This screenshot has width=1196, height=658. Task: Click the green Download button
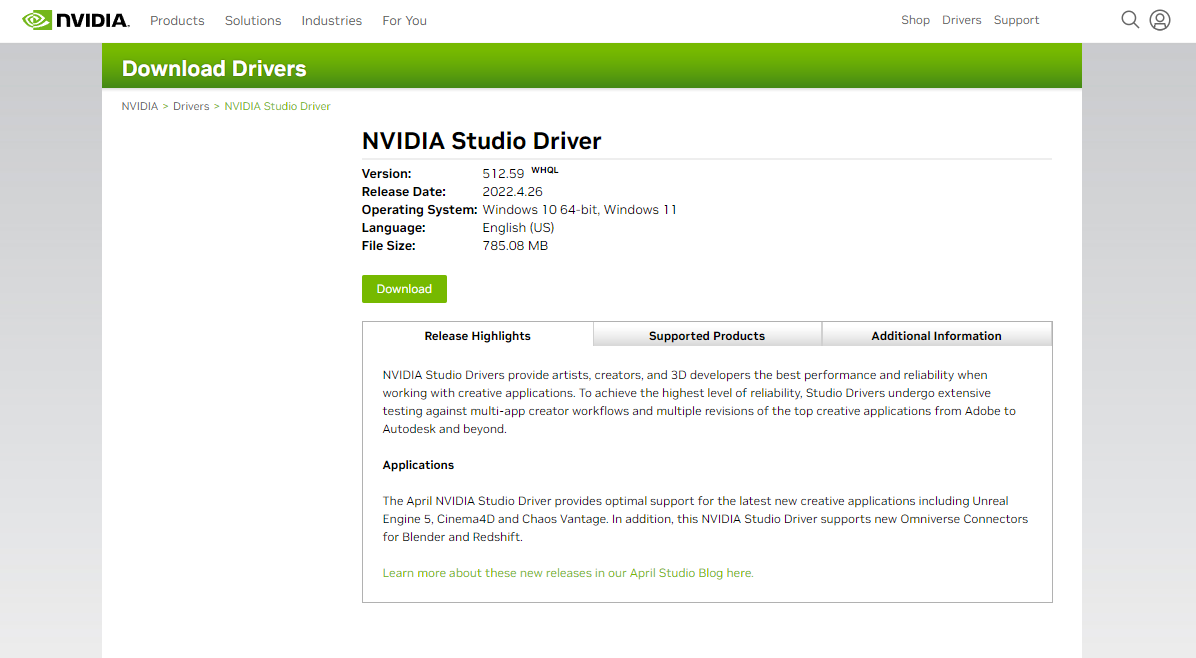[404, 289]
